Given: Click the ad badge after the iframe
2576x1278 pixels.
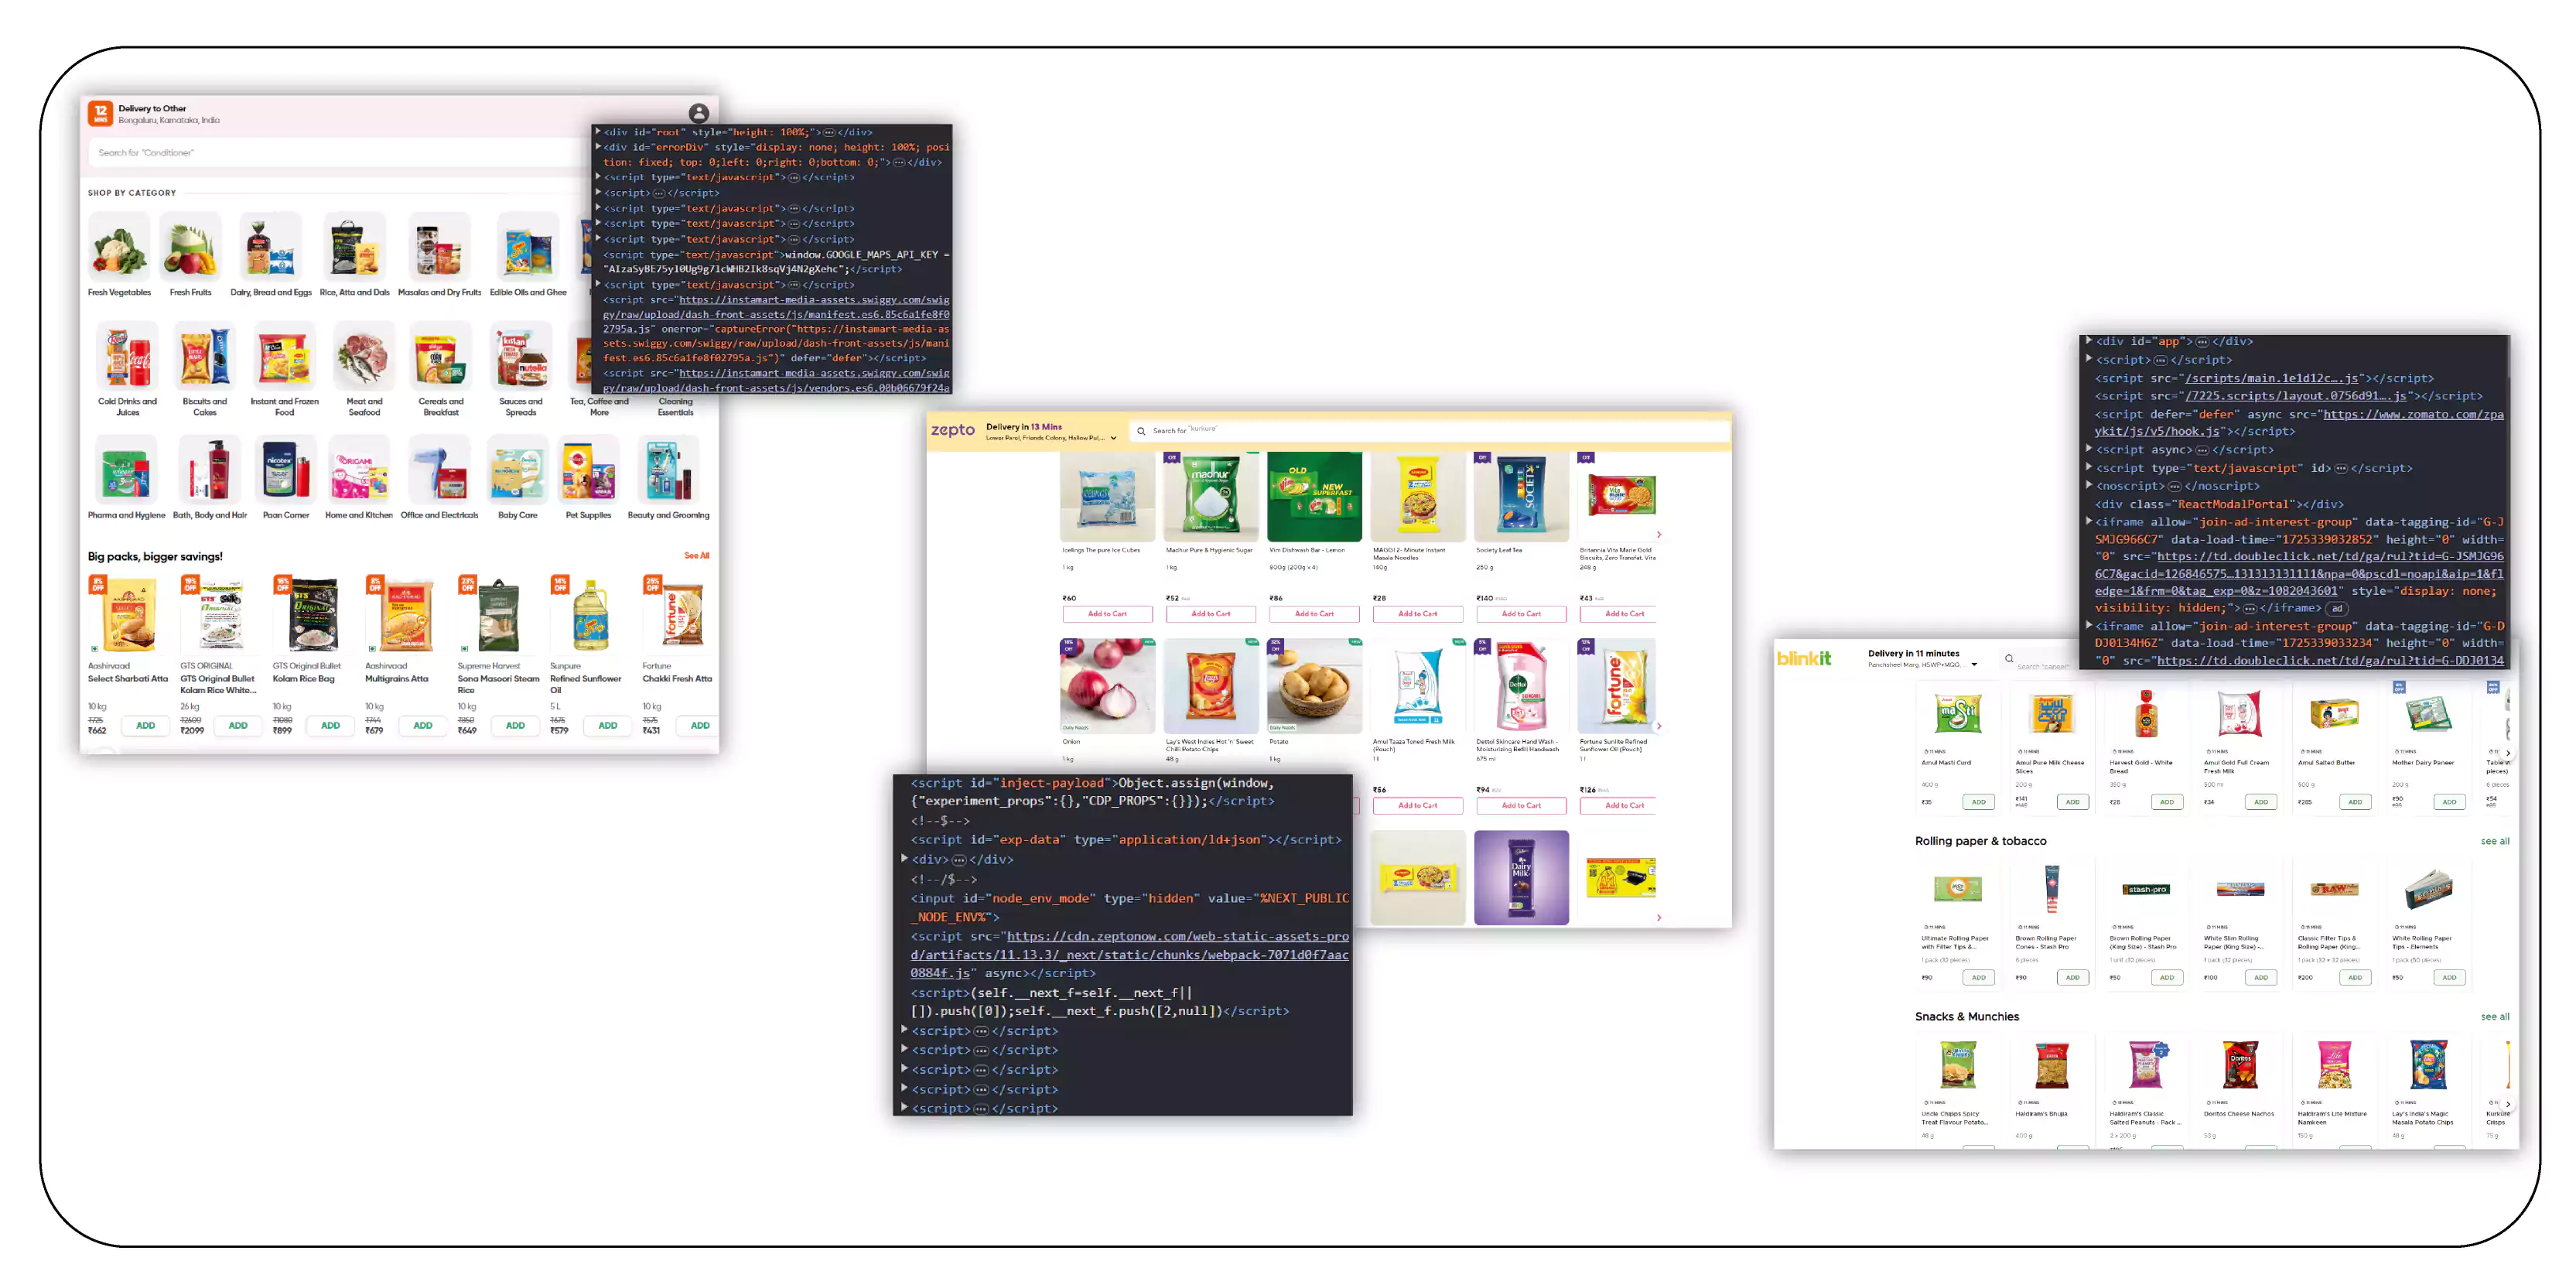Looking at the screenshot, I should (2337, 608).
